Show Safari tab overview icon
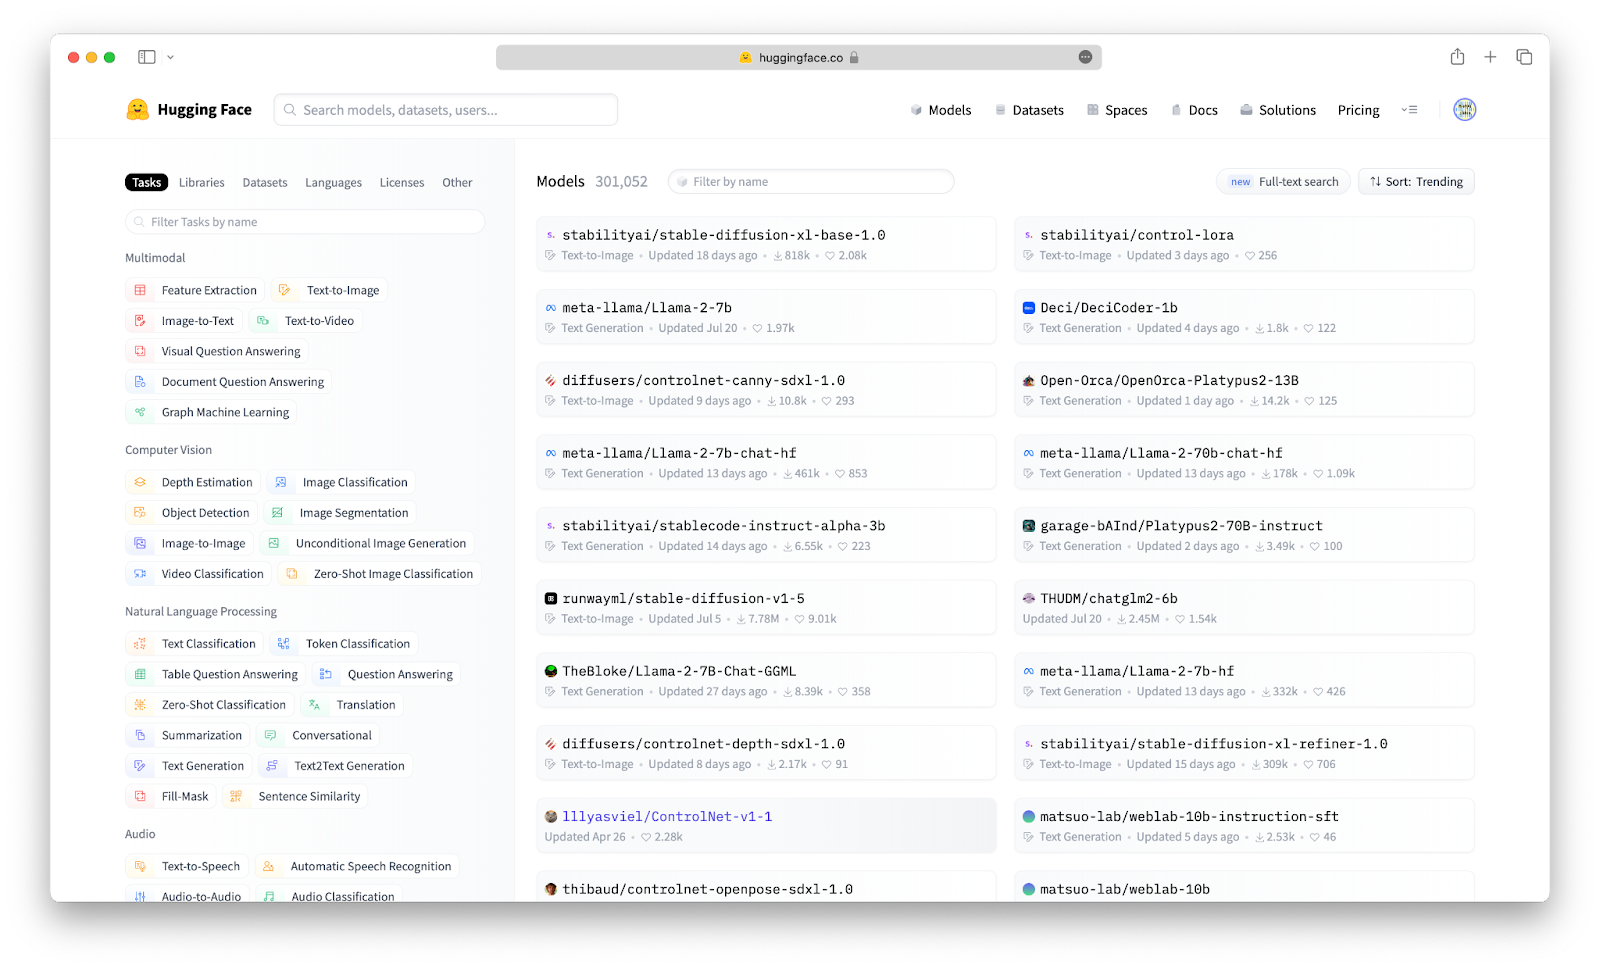The image size is (1600, 968). coord(1524,57)
